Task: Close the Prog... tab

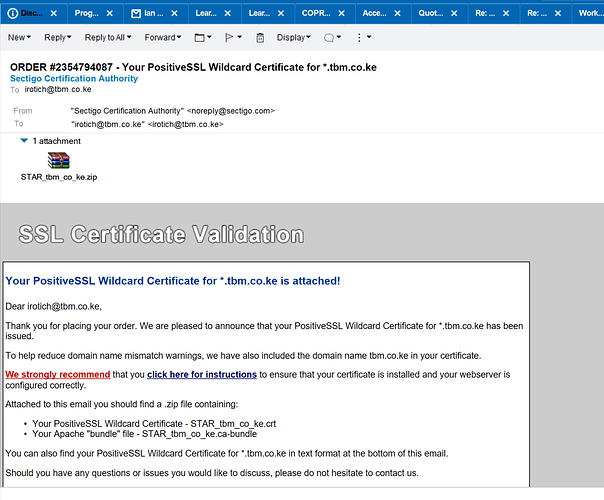Action: [110, 13]
